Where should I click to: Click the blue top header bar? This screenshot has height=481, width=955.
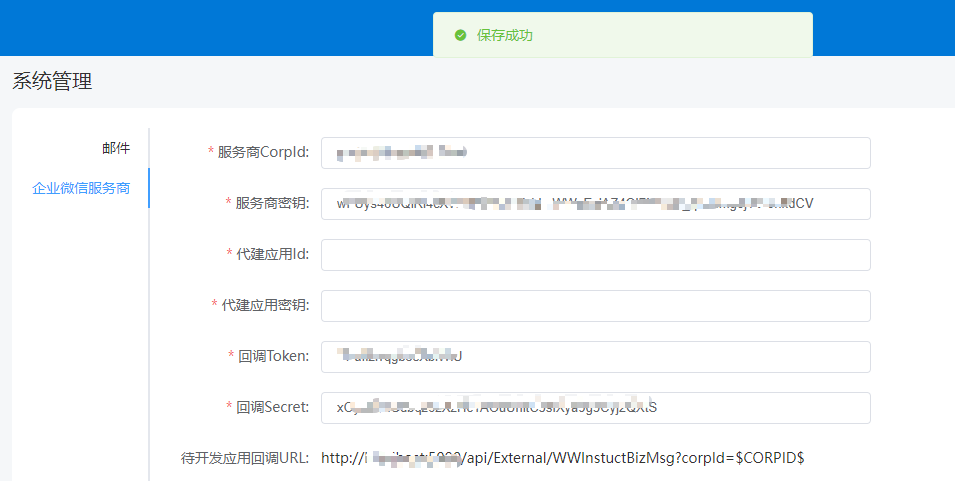point(200,28)
